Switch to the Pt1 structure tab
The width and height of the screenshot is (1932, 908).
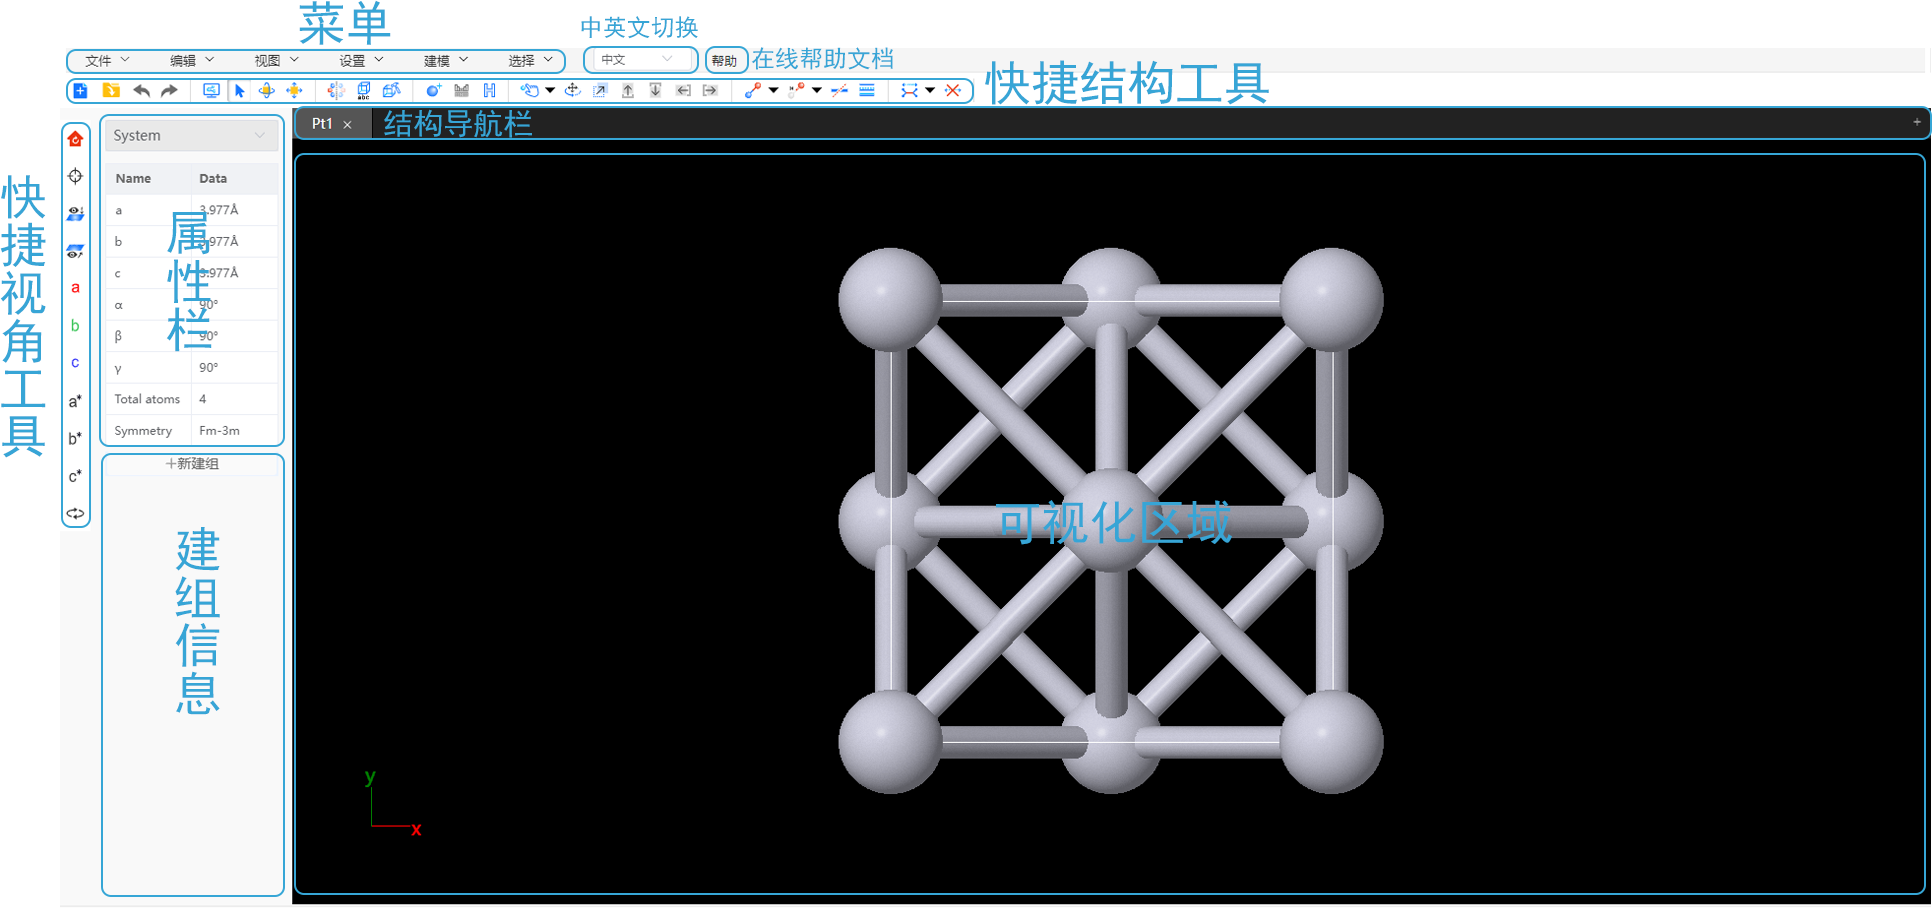tap(322, 124)
